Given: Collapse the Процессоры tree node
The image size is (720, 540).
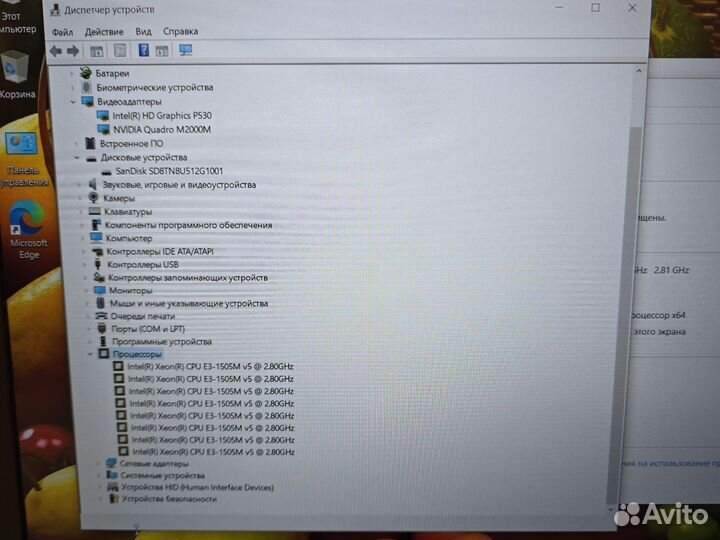Looking at the screenshot, I should point(90,354).
